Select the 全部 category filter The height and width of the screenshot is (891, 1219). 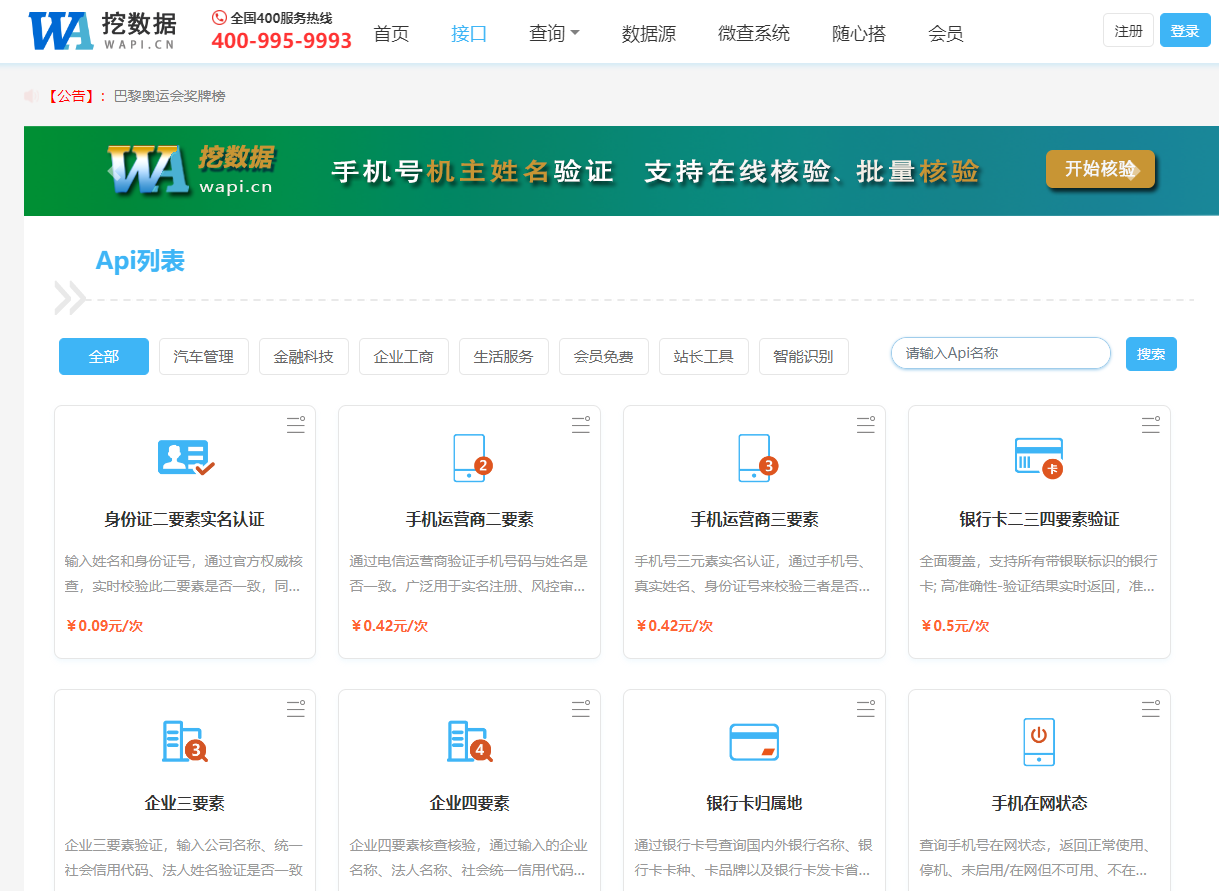click(104, 356)
